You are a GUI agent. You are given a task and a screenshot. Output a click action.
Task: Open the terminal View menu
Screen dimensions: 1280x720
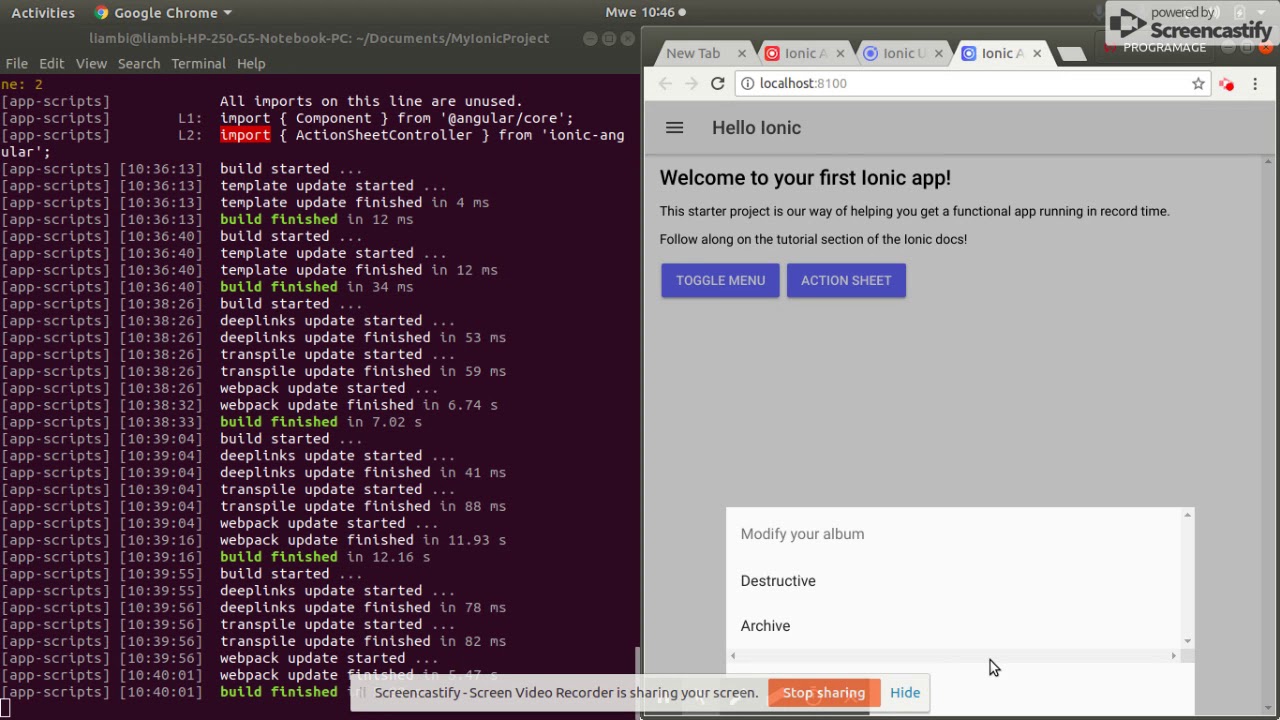pyautogui.click(x=91, y=63)
